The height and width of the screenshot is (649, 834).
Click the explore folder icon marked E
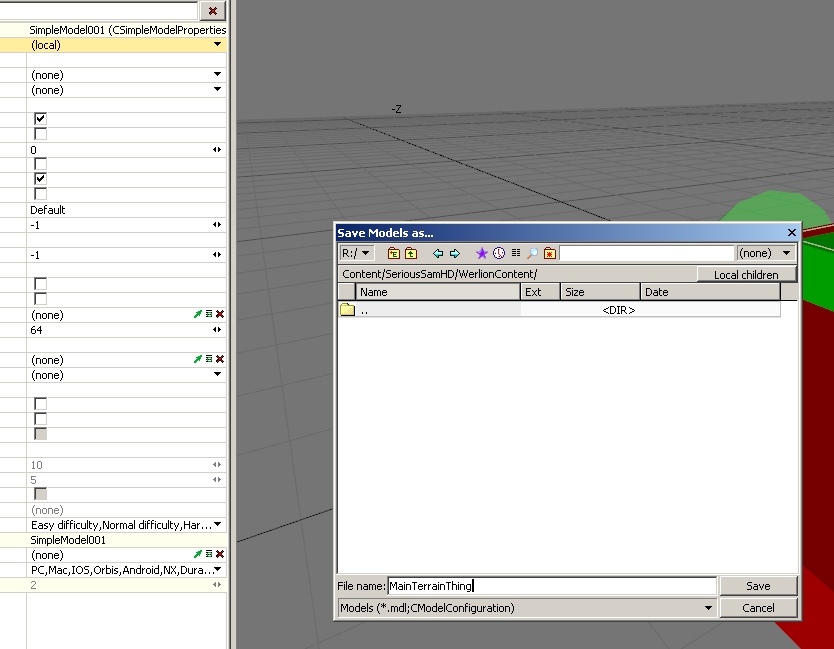(394, 253)
